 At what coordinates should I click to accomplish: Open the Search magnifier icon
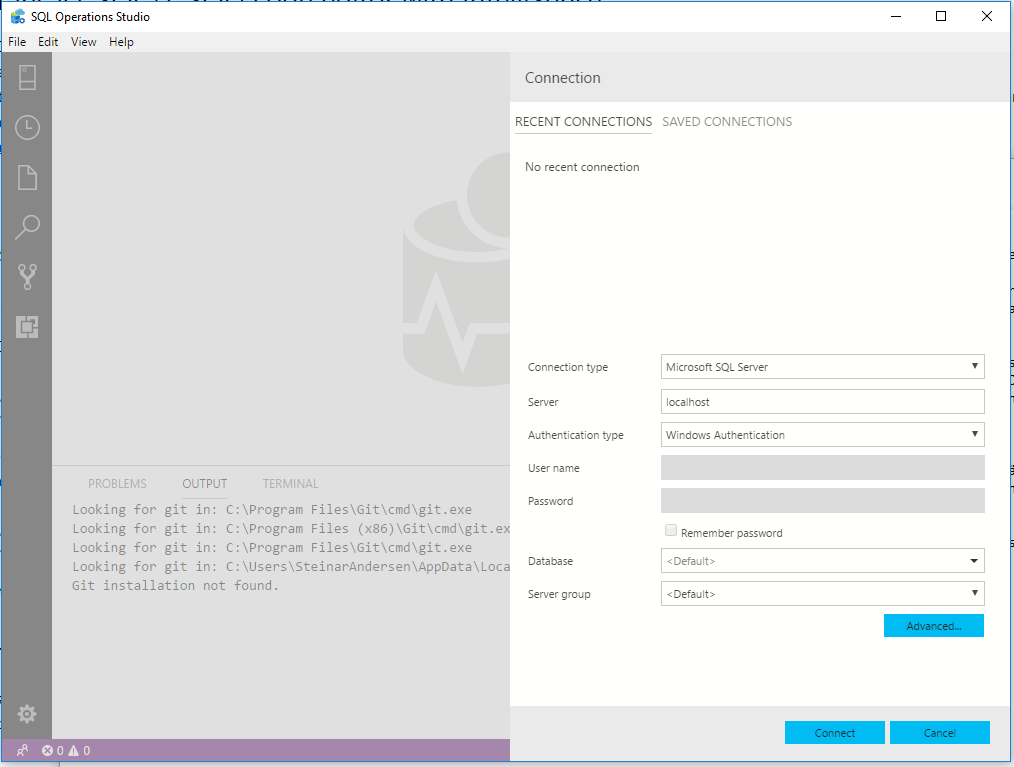(27, 227)
